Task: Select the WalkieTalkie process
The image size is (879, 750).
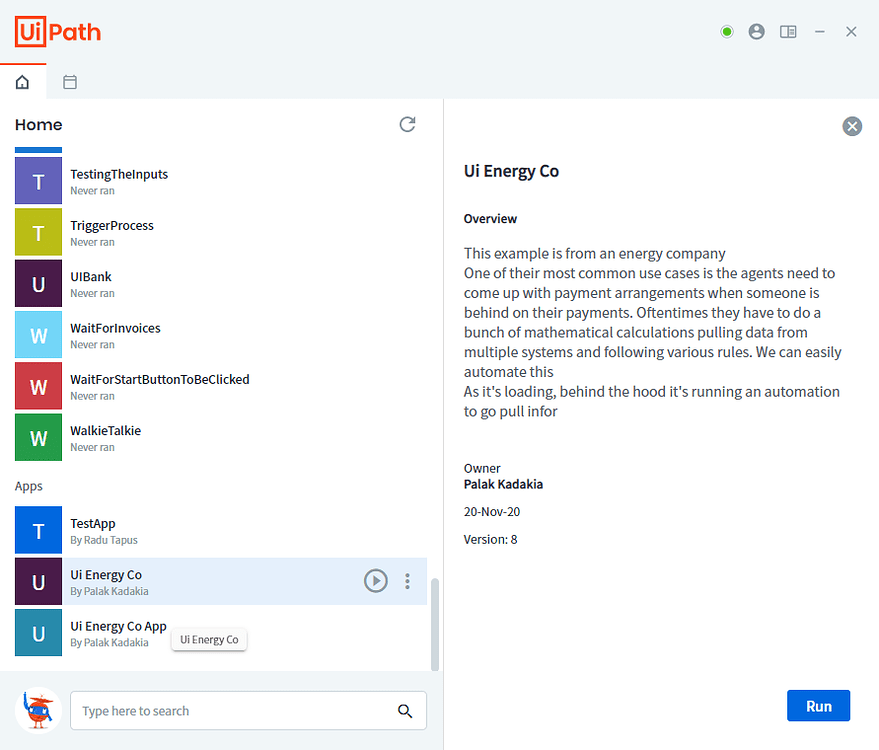Action: [221, 437]
